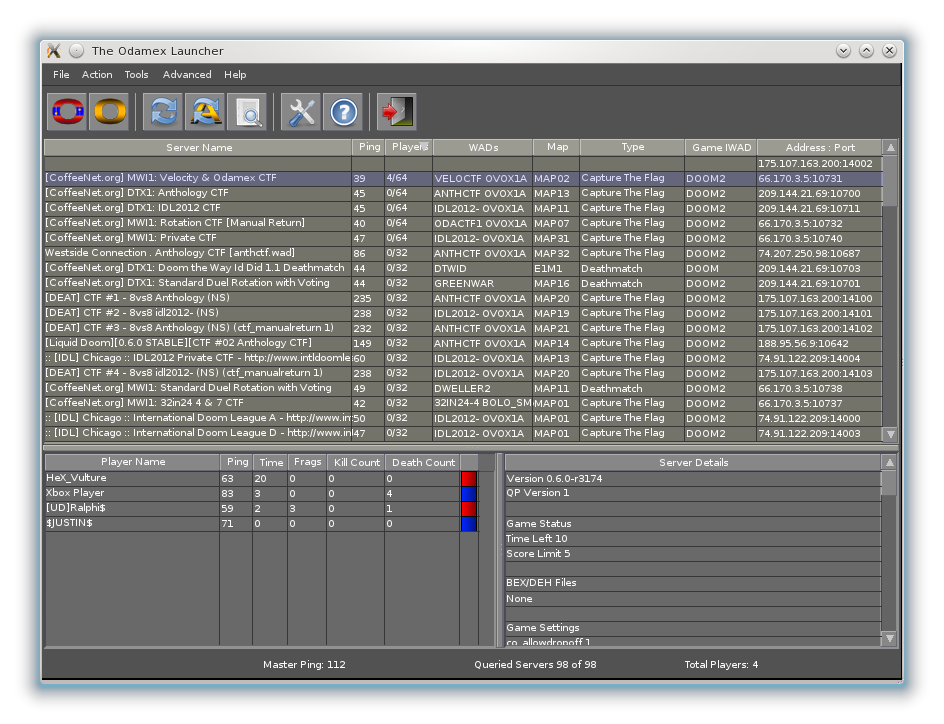This screenshot has width=944, height=724.
Task: Click the refresh all servers icon with letter A
Action: (x=205, y=112)
